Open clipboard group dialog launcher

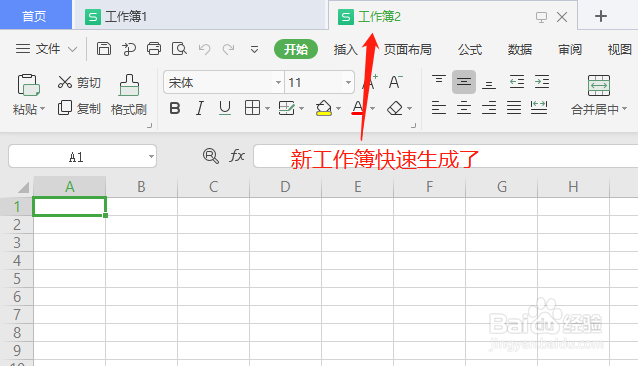point(149,126)
